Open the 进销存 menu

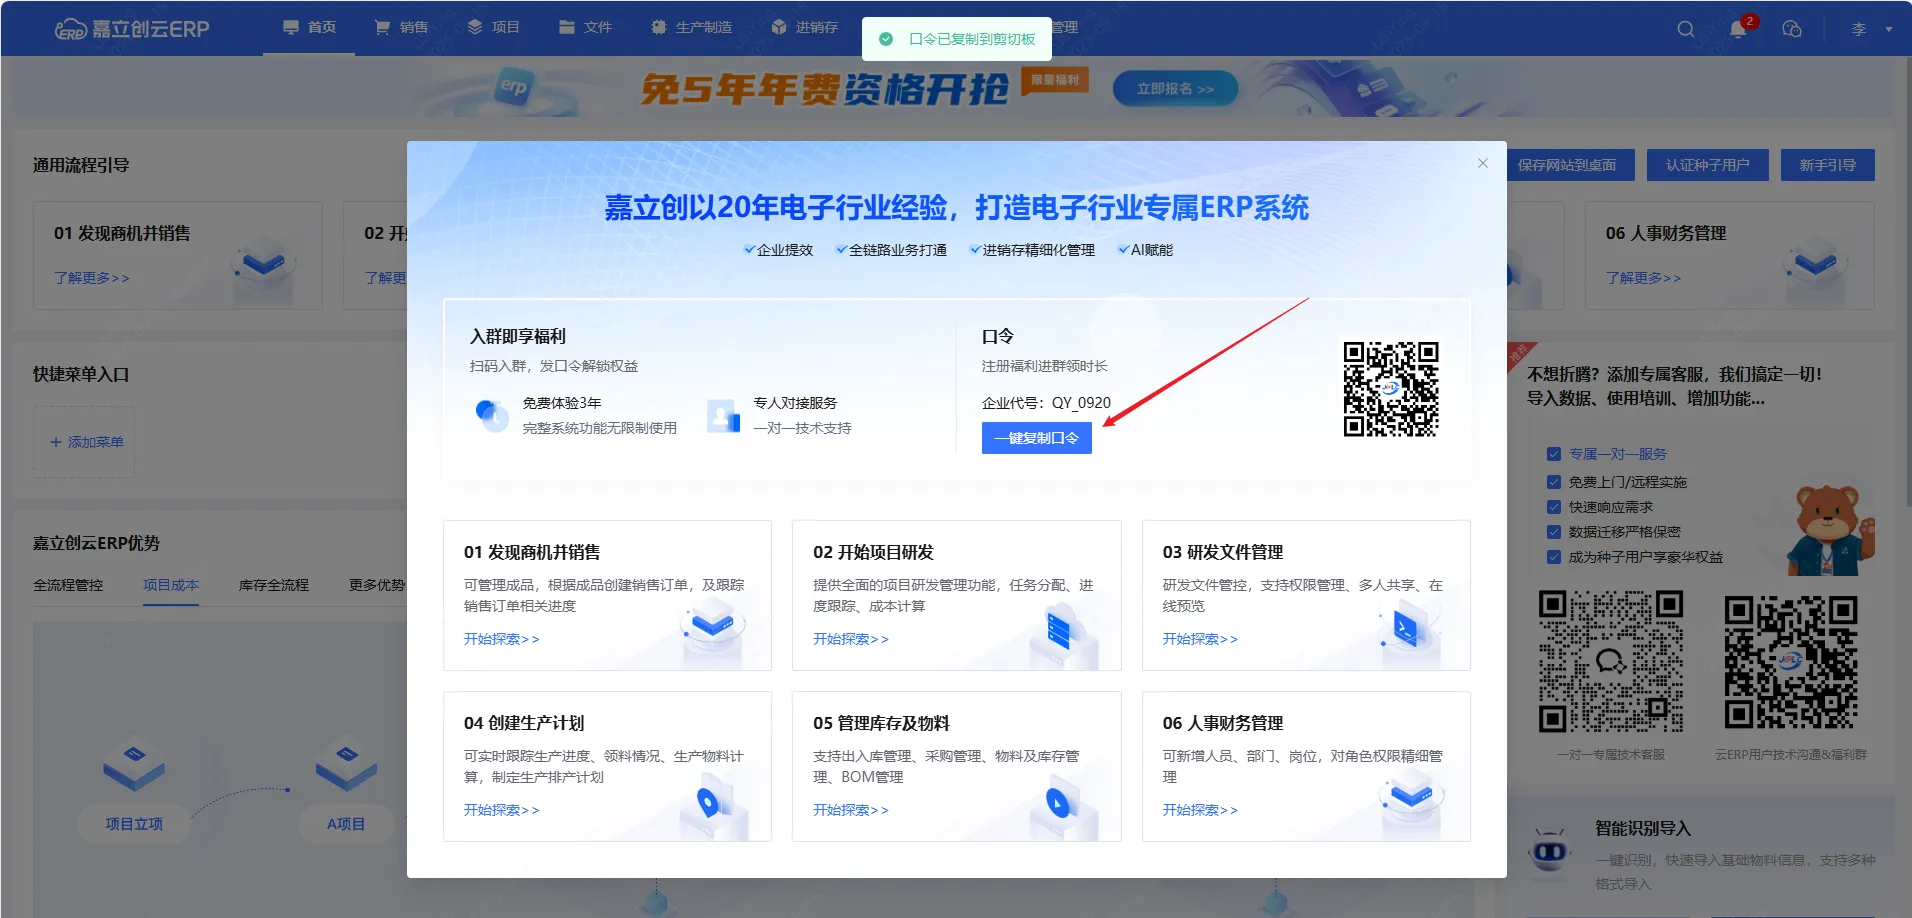pos(805,27)
